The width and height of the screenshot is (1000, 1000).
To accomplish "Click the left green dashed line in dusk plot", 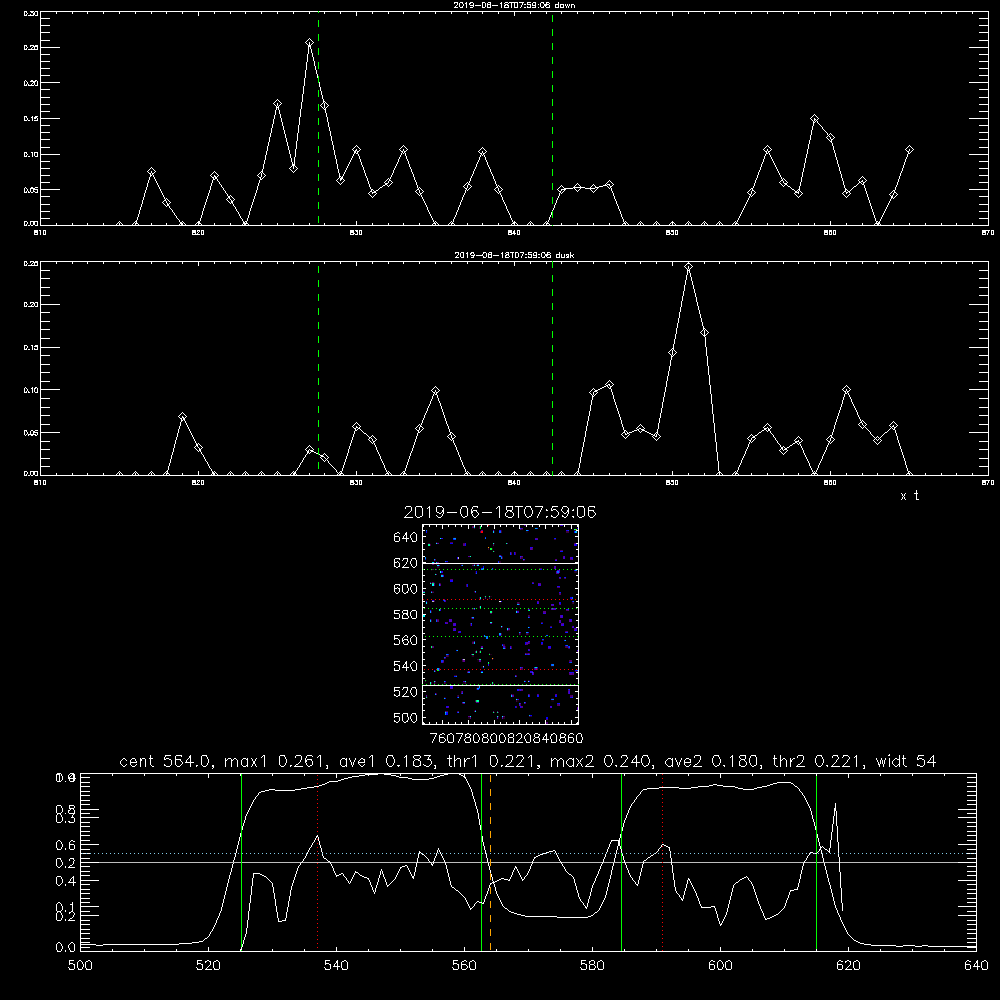I will pyautogui.click(x=318, y=368).
